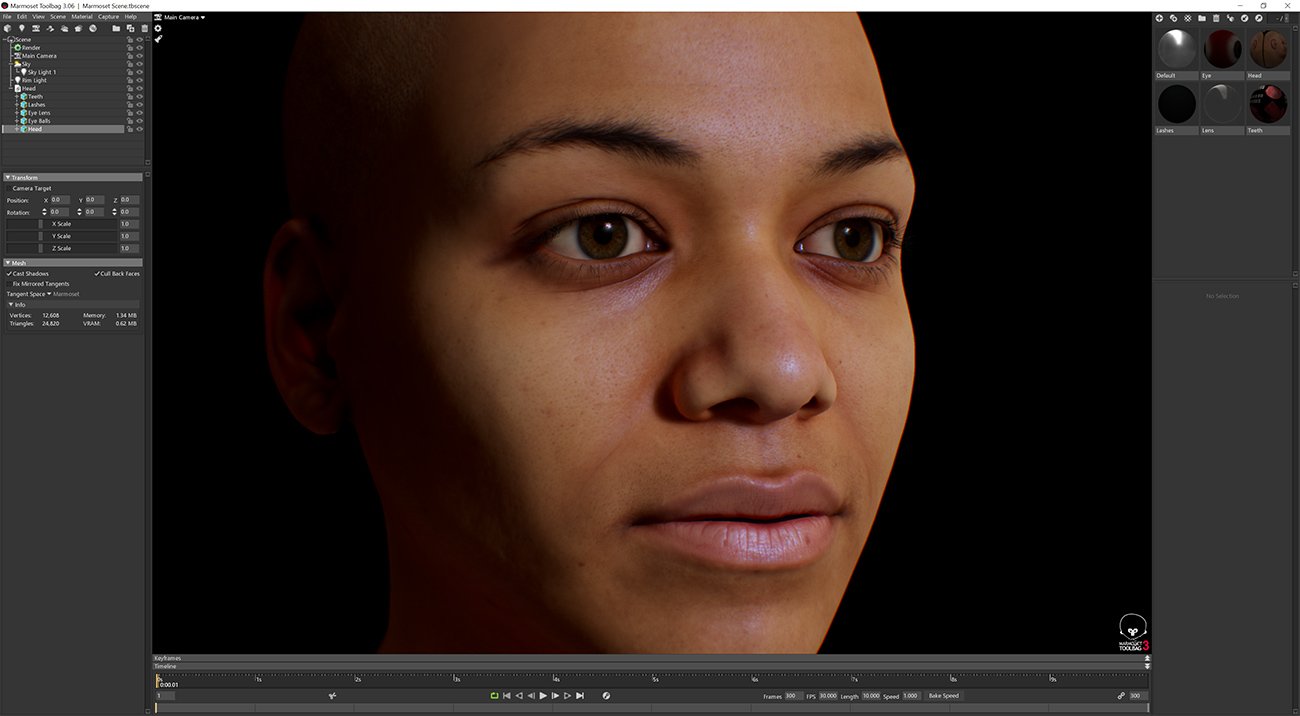Click the add light icon in the scene toolbar
This screenshot has height=716, width=1300.
click(x=22, y=28)
